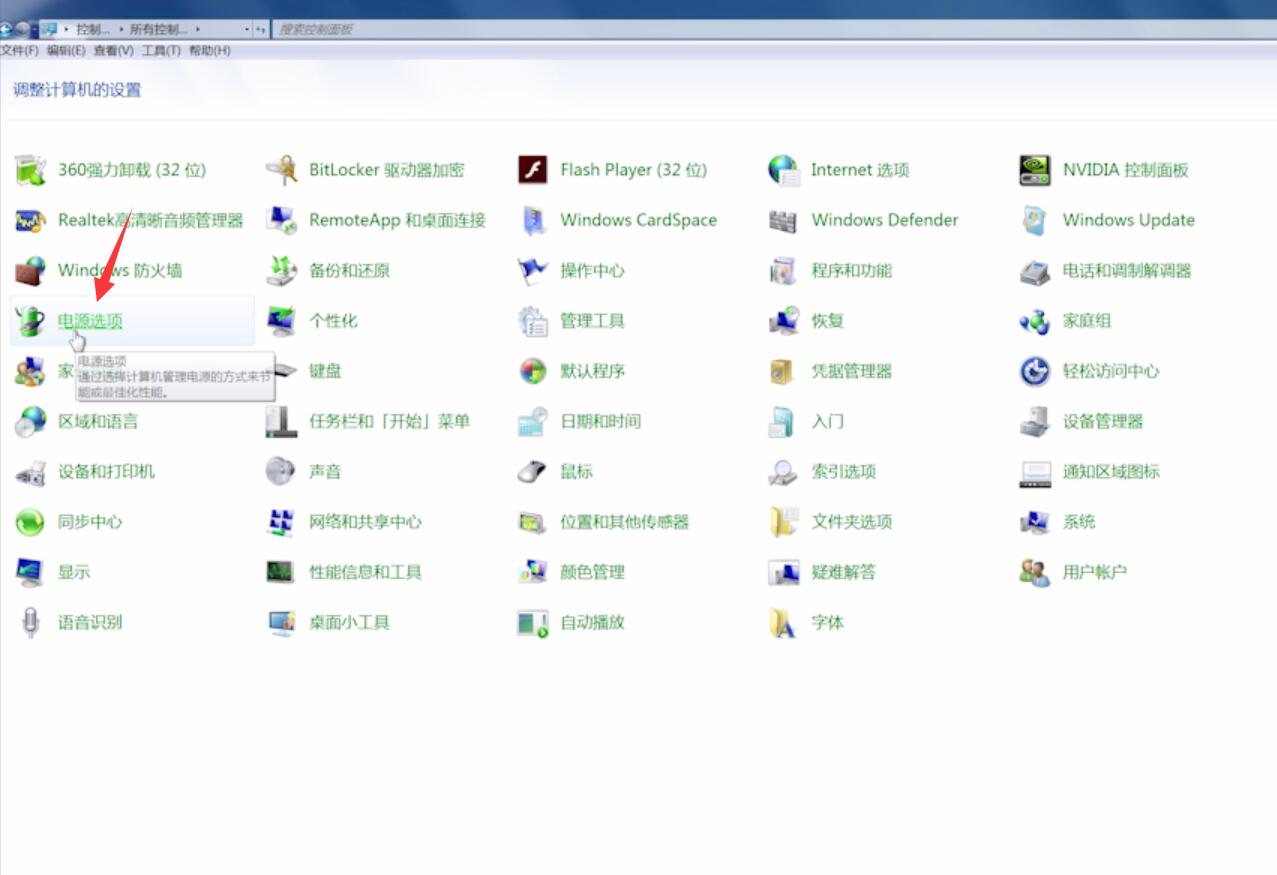Click the 家长控制 people icon

tap(31, 371)
